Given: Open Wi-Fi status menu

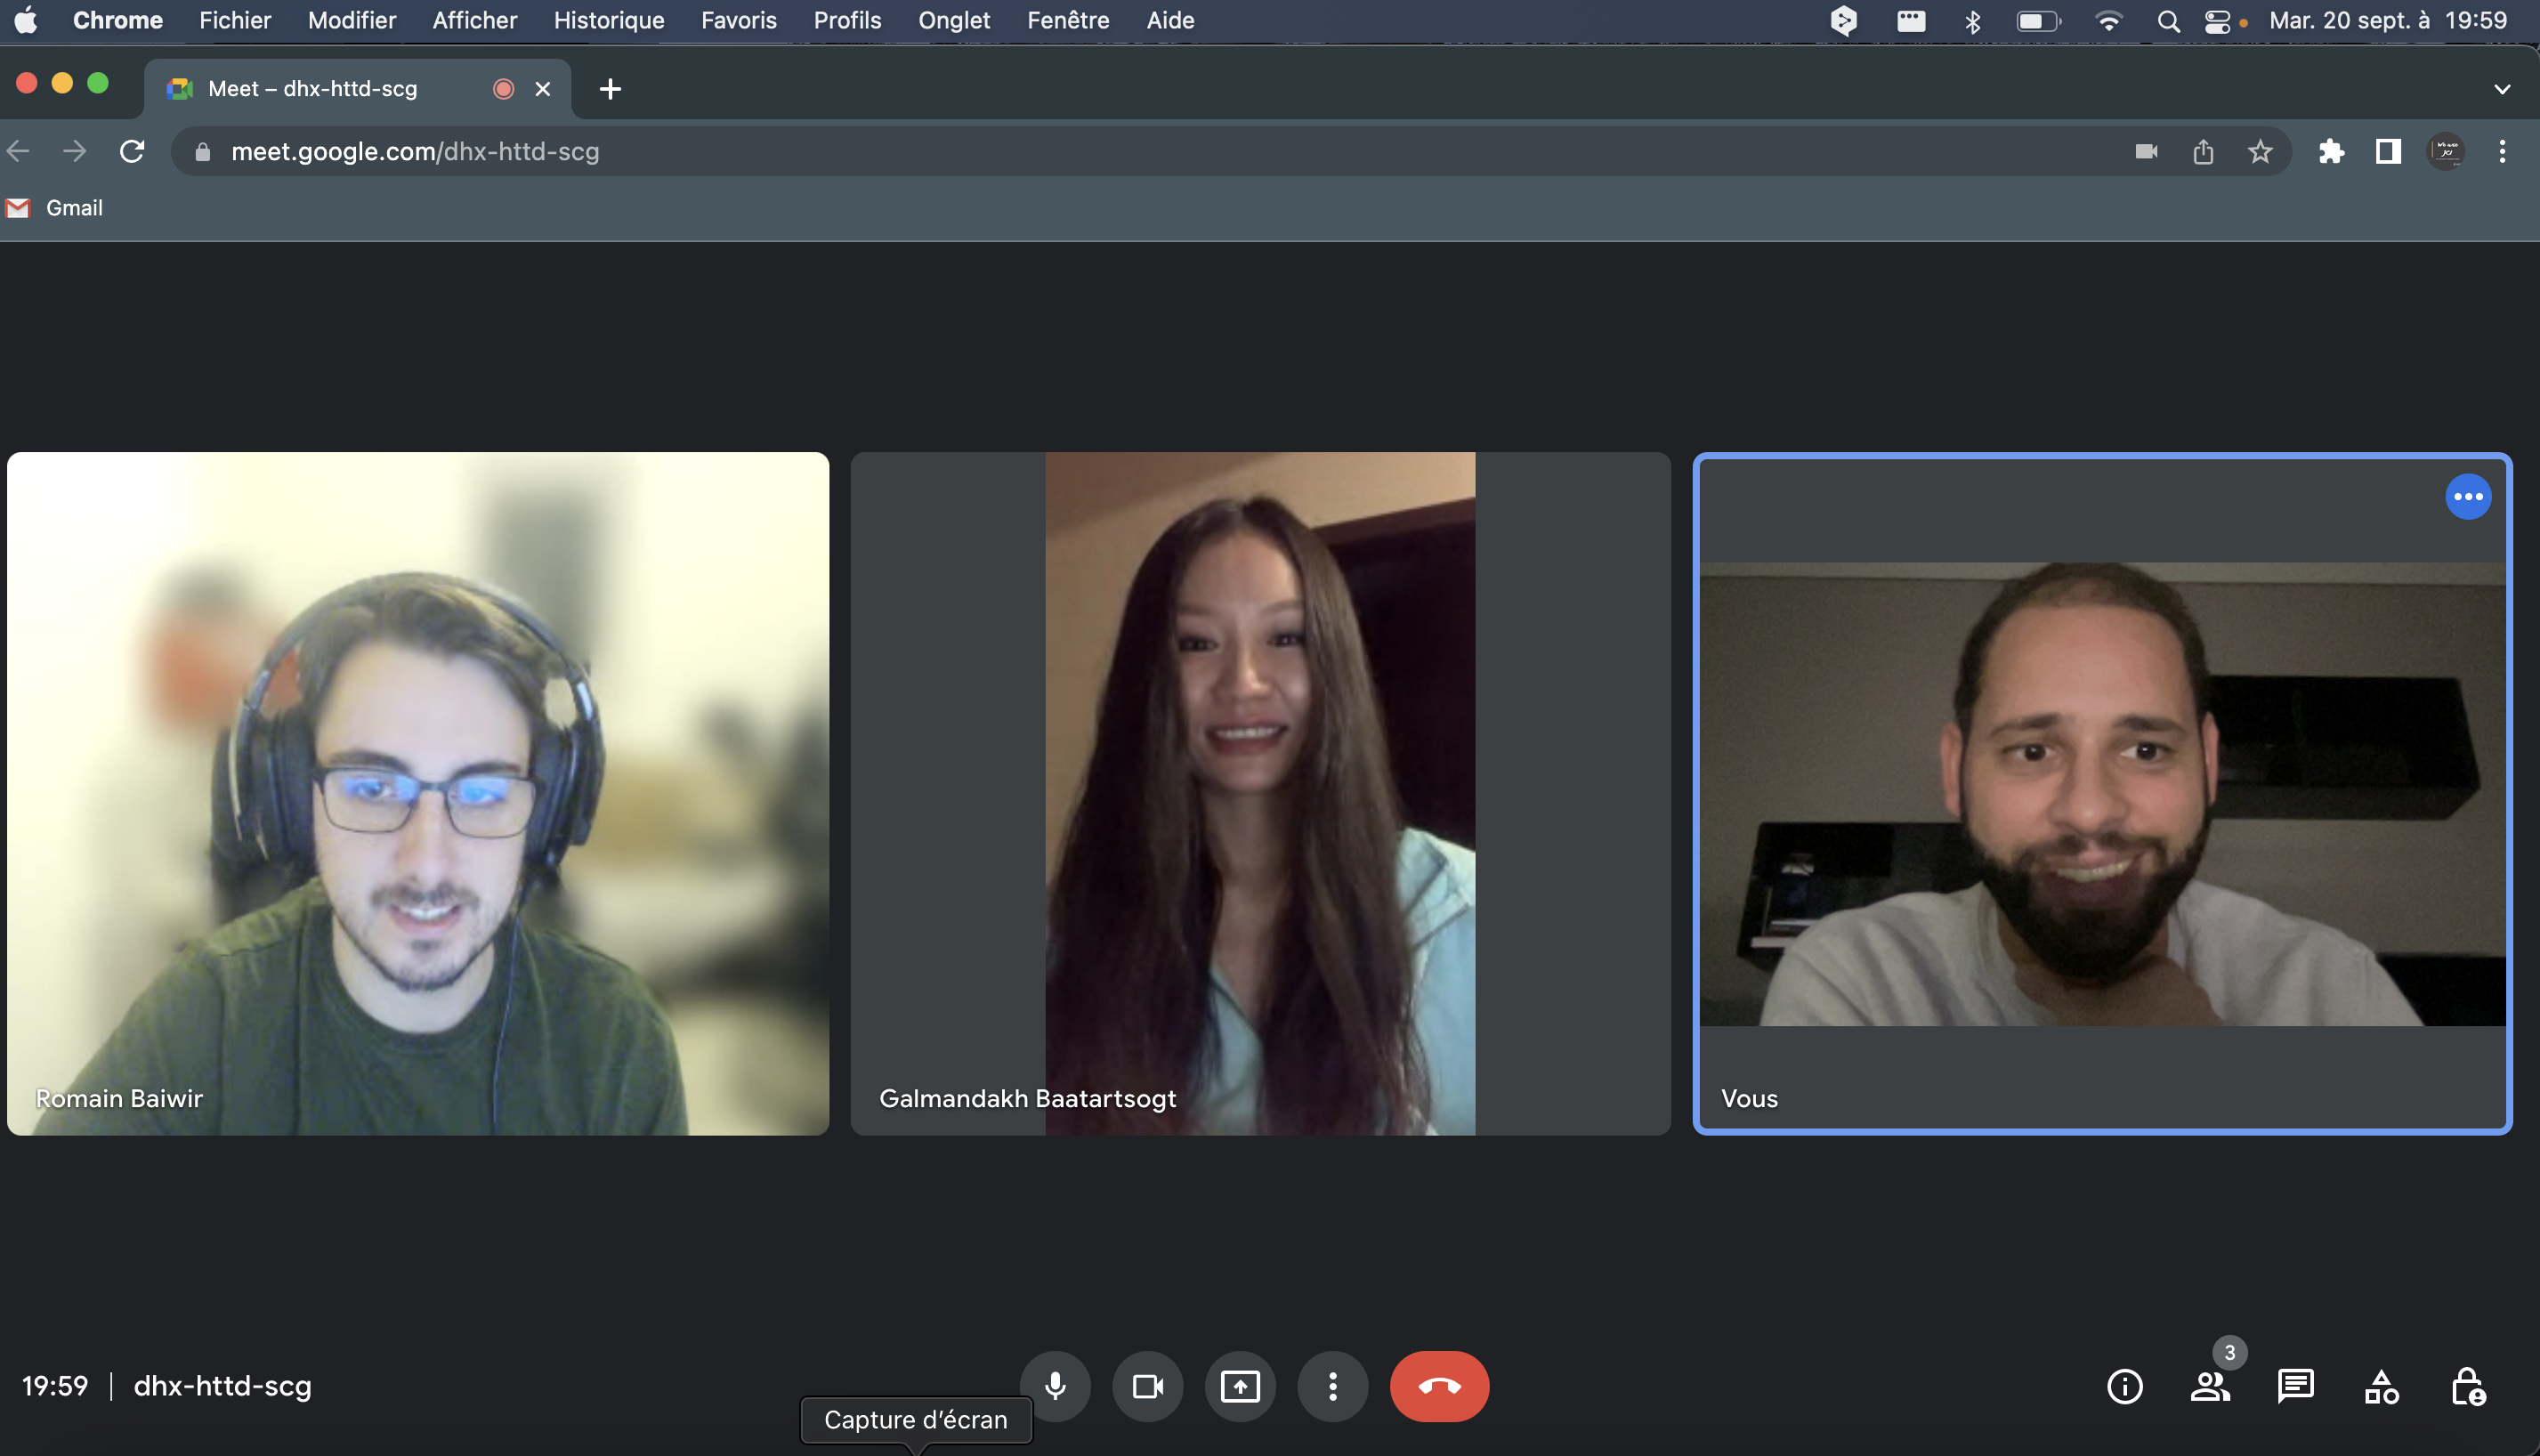Looking at the screenshot, I should 2109,21.
